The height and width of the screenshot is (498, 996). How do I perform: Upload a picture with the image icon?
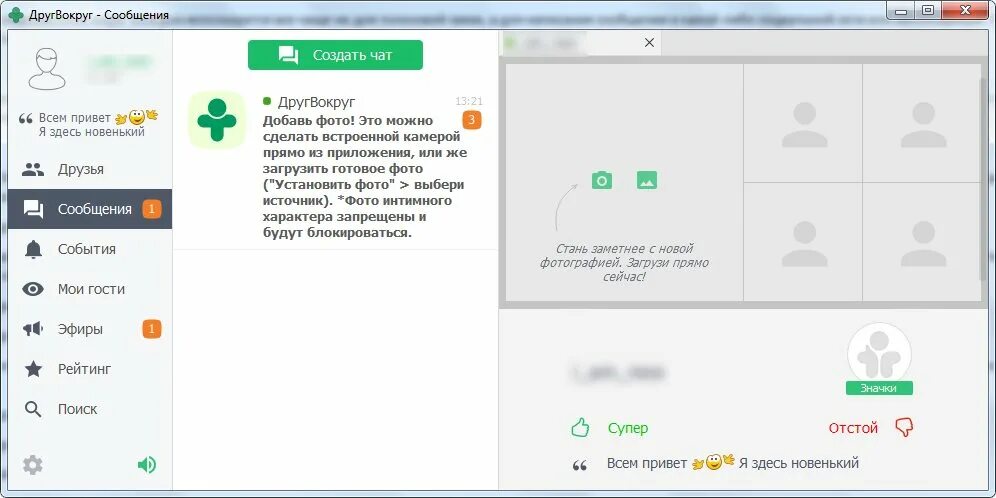tap(647, 180)
